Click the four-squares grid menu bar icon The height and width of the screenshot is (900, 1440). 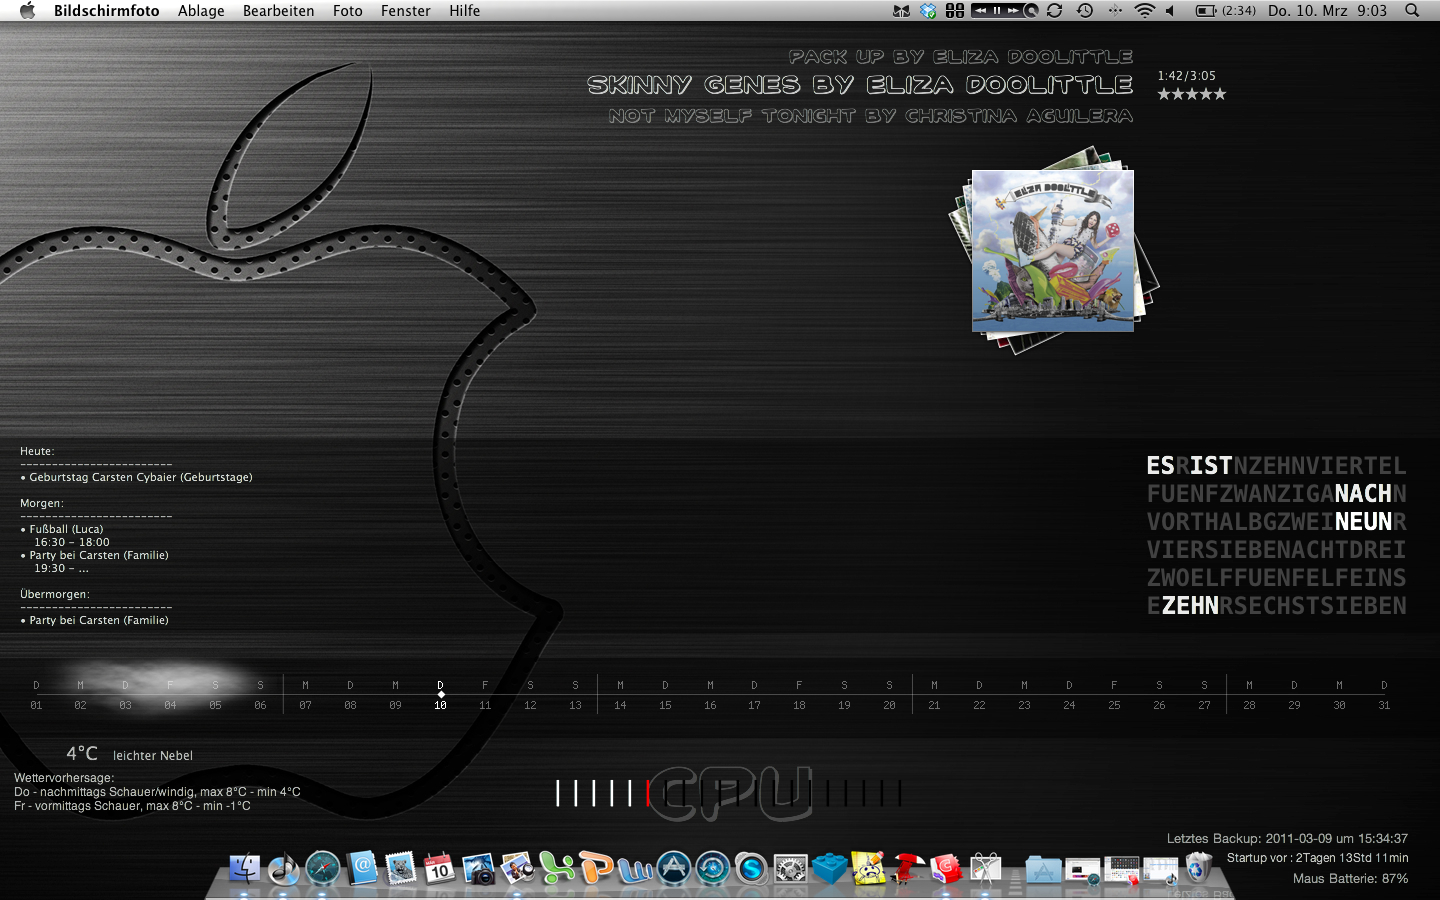(955, 10)
